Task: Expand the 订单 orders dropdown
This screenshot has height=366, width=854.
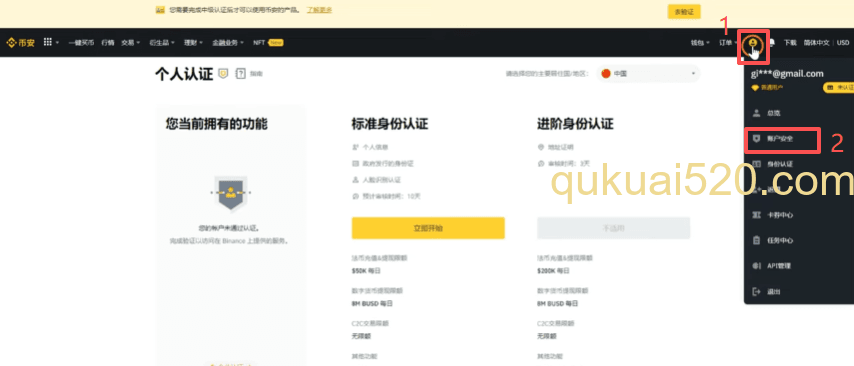Action: tap(728, 42)
